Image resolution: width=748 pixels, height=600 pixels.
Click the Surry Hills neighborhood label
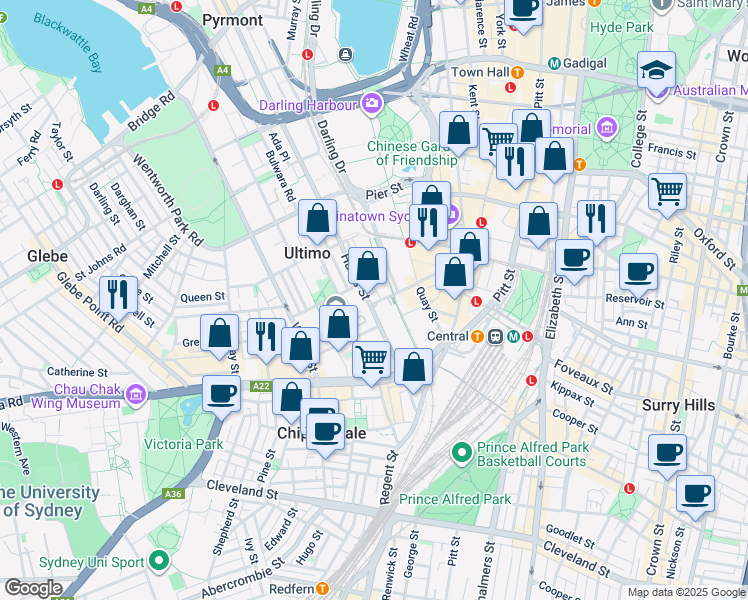(678, 405)
